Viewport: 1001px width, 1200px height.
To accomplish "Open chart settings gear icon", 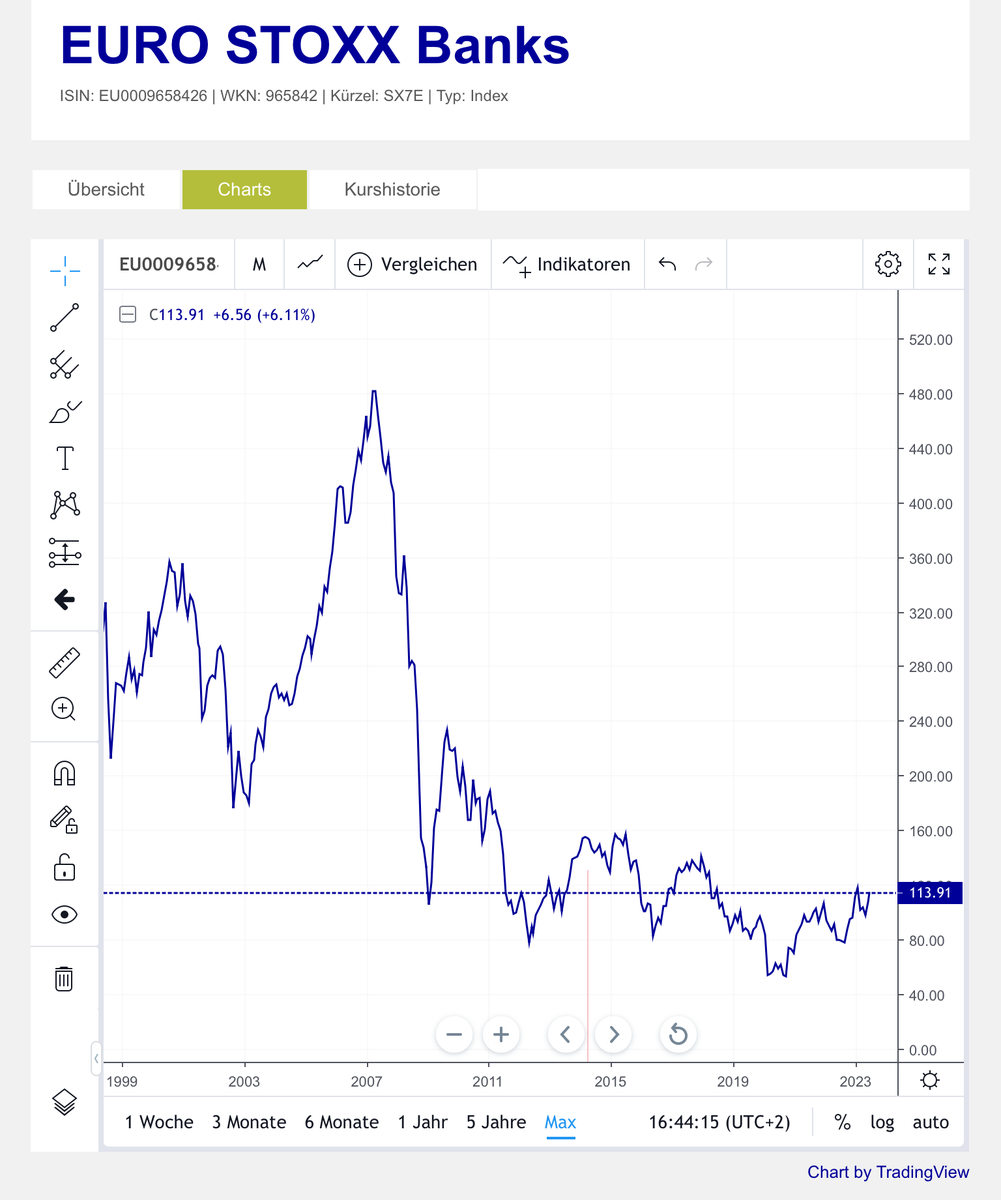I will pyautogui.click(x=887, y=264).
